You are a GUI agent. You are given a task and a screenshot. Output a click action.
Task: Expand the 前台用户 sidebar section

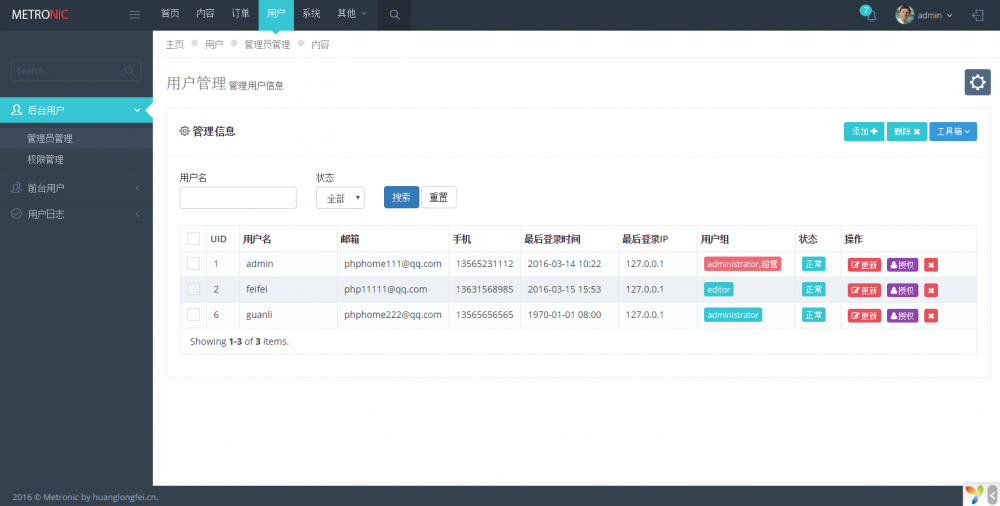click(76, 188)
